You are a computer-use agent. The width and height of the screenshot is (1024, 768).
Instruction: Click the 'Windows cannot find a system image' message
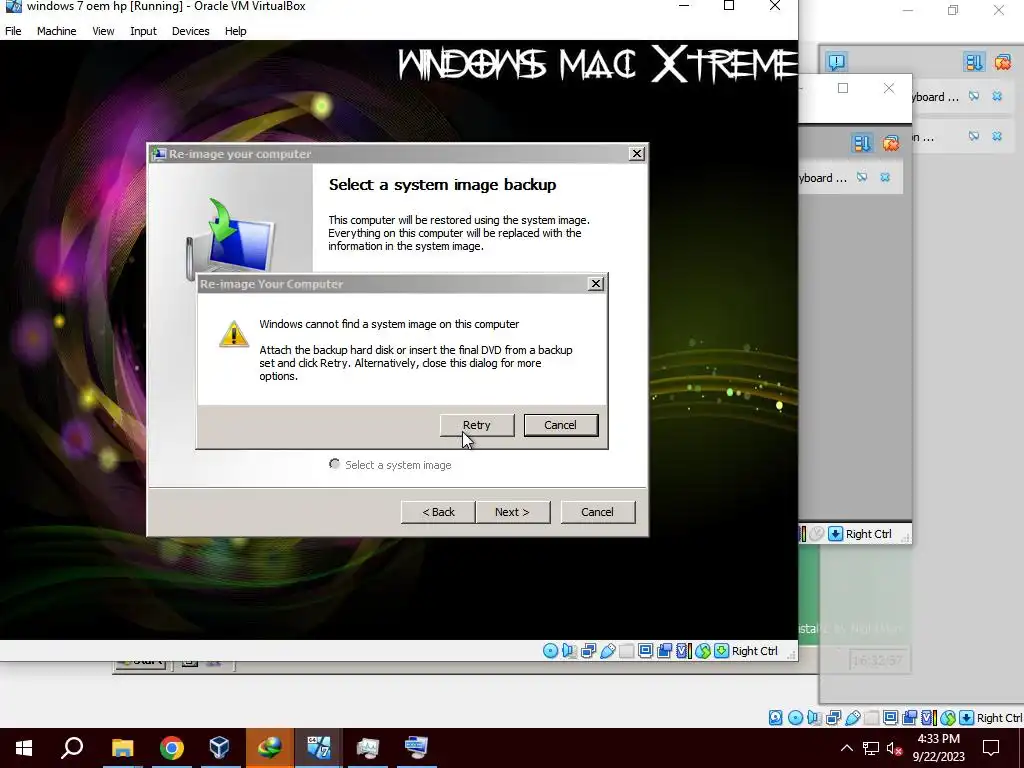pos(389,324)
